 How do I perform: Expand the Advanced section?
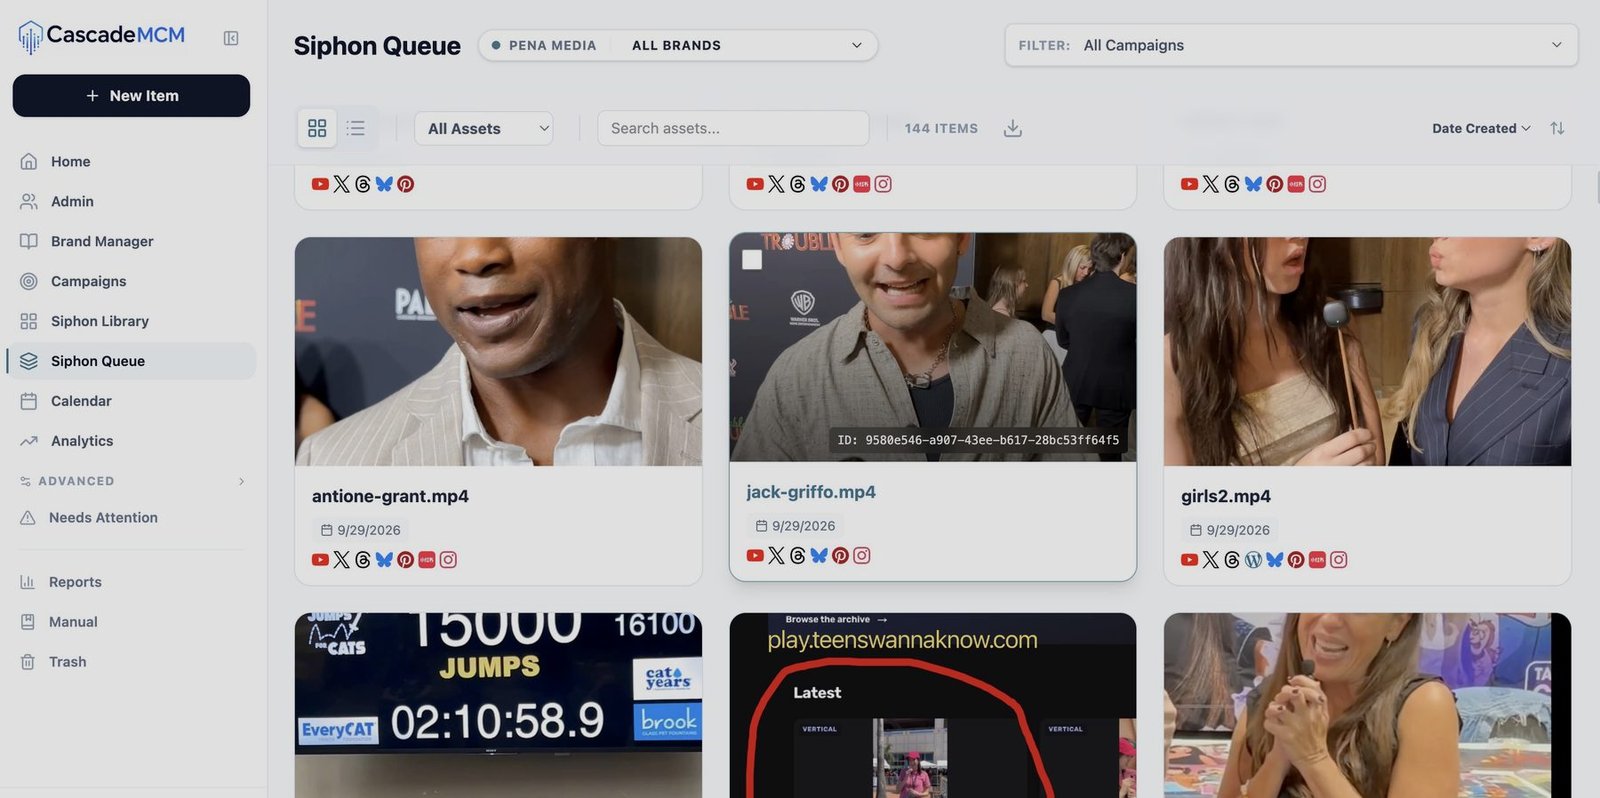tap(131, 481)
